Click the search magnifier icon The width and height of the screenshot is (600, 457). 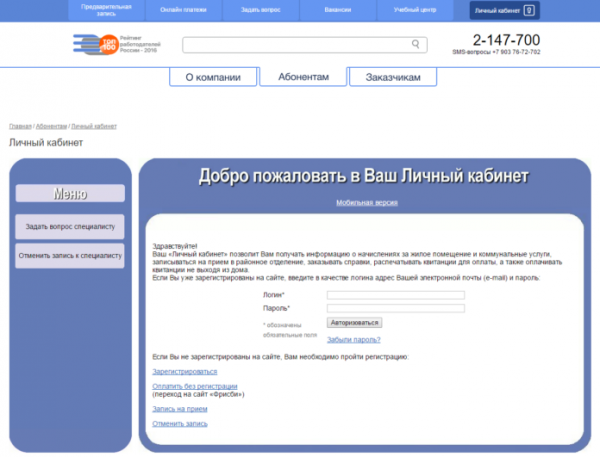416,44
